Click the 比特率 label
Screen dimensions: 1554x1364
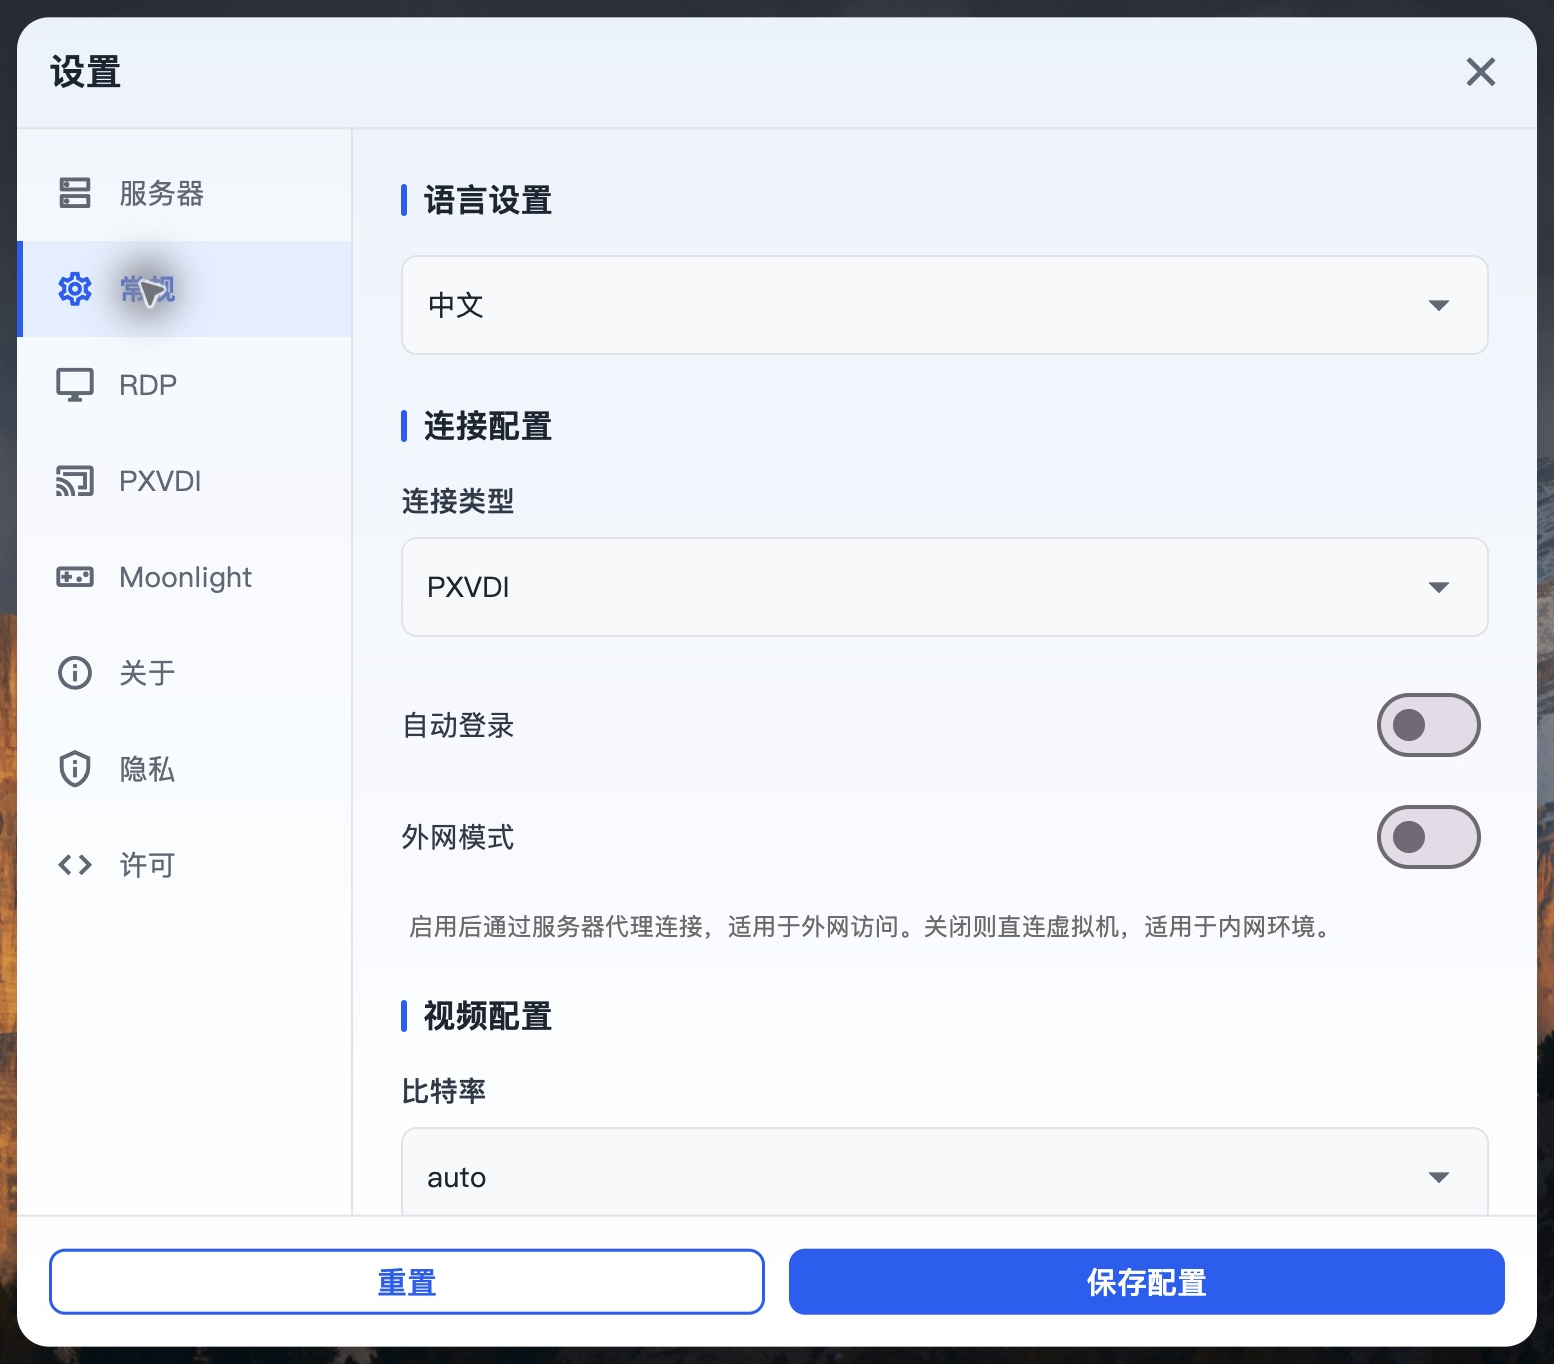(444, 1091)
